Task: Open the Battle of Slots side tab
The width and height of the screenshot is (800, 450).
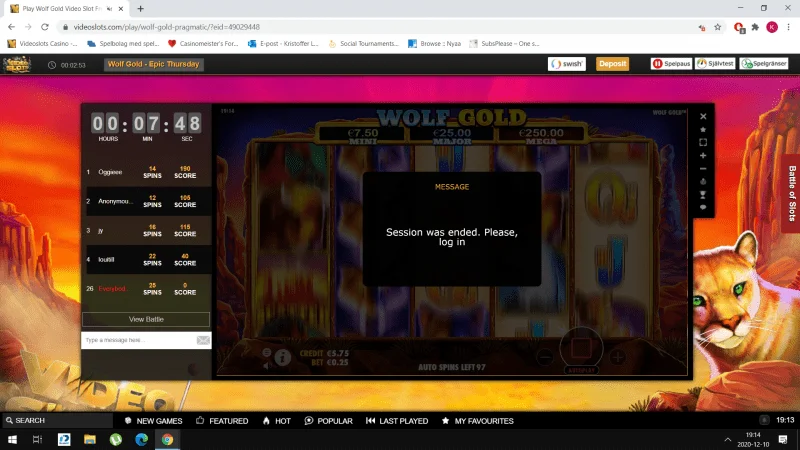Action: point(791,193)
